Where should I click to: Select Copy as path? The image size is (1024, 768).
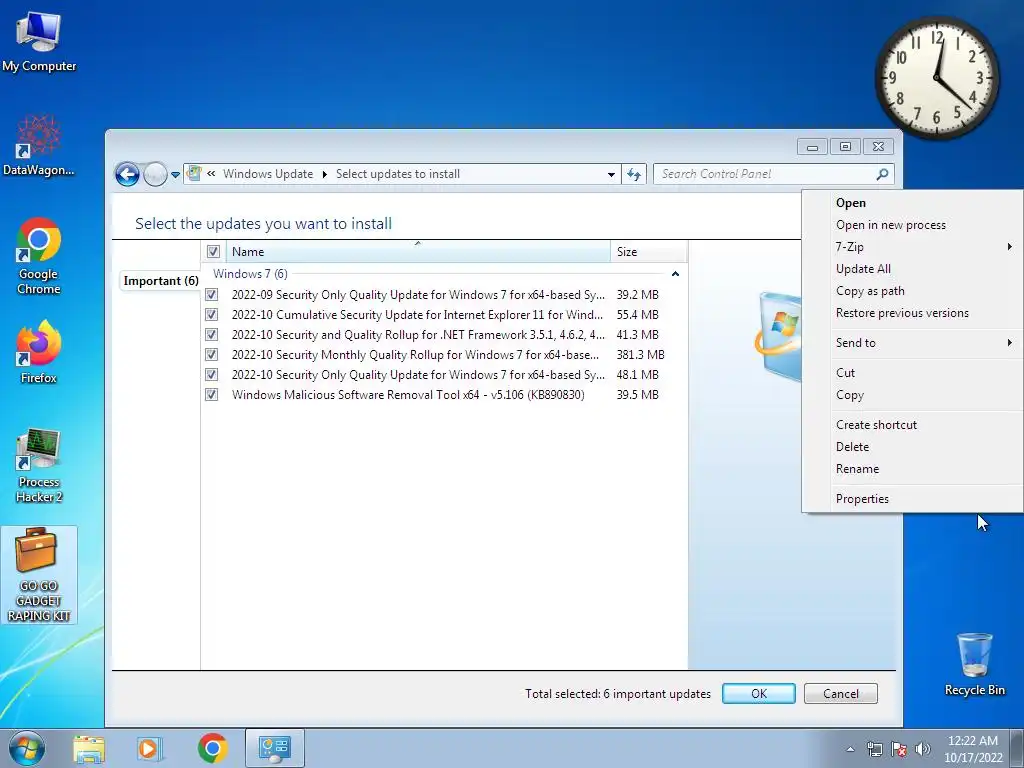pos(913,291)
